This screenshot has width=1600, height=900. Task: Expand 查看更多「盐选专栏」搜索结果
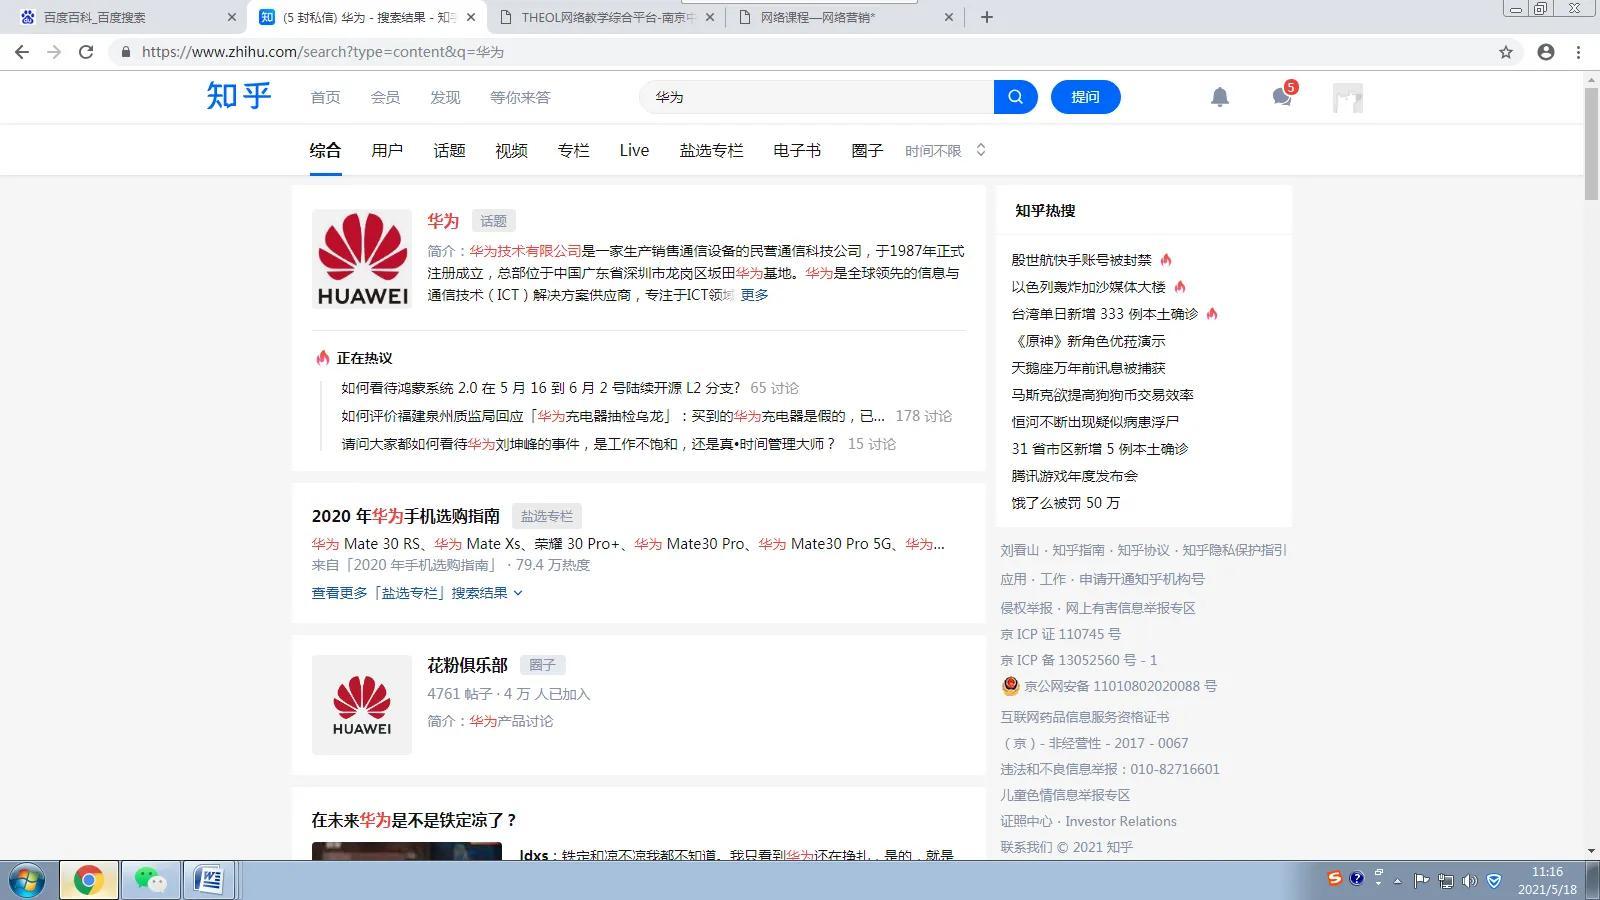point(417,593)
